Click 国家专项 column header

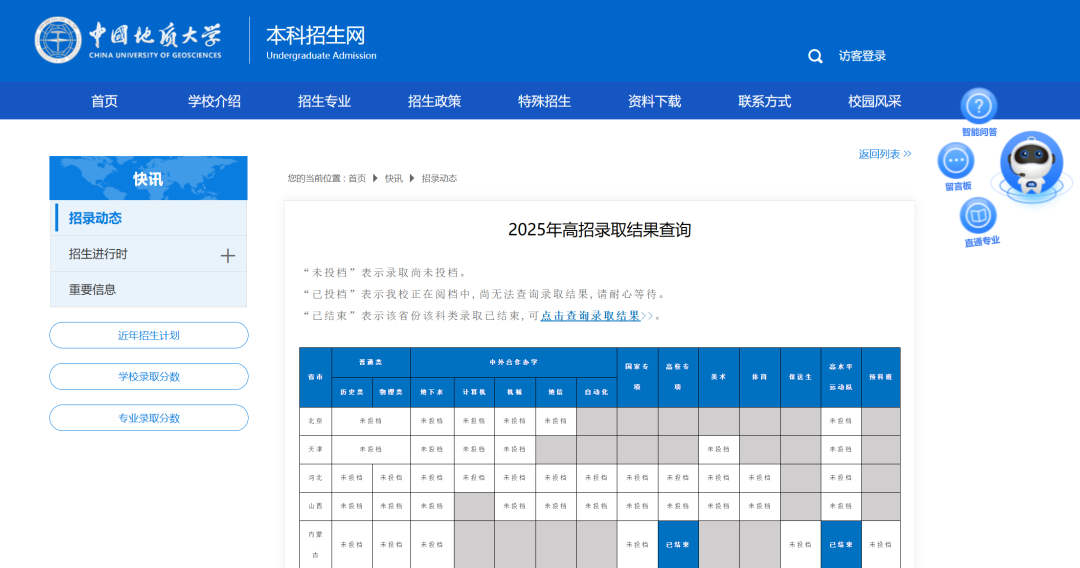pos(637,377)
